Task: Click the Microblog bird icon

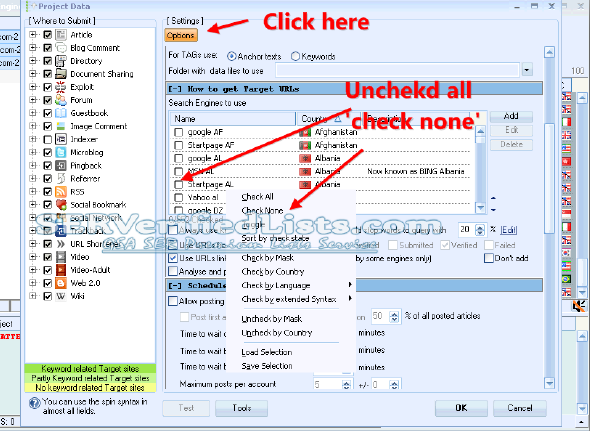Action: point(61,152)
